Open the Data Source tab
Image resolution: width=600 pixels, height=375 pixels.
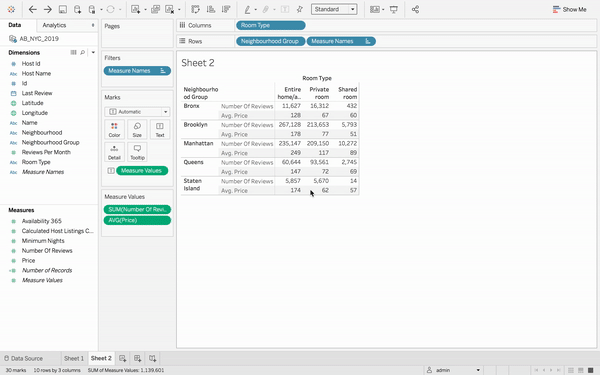(x=23, y=359)
